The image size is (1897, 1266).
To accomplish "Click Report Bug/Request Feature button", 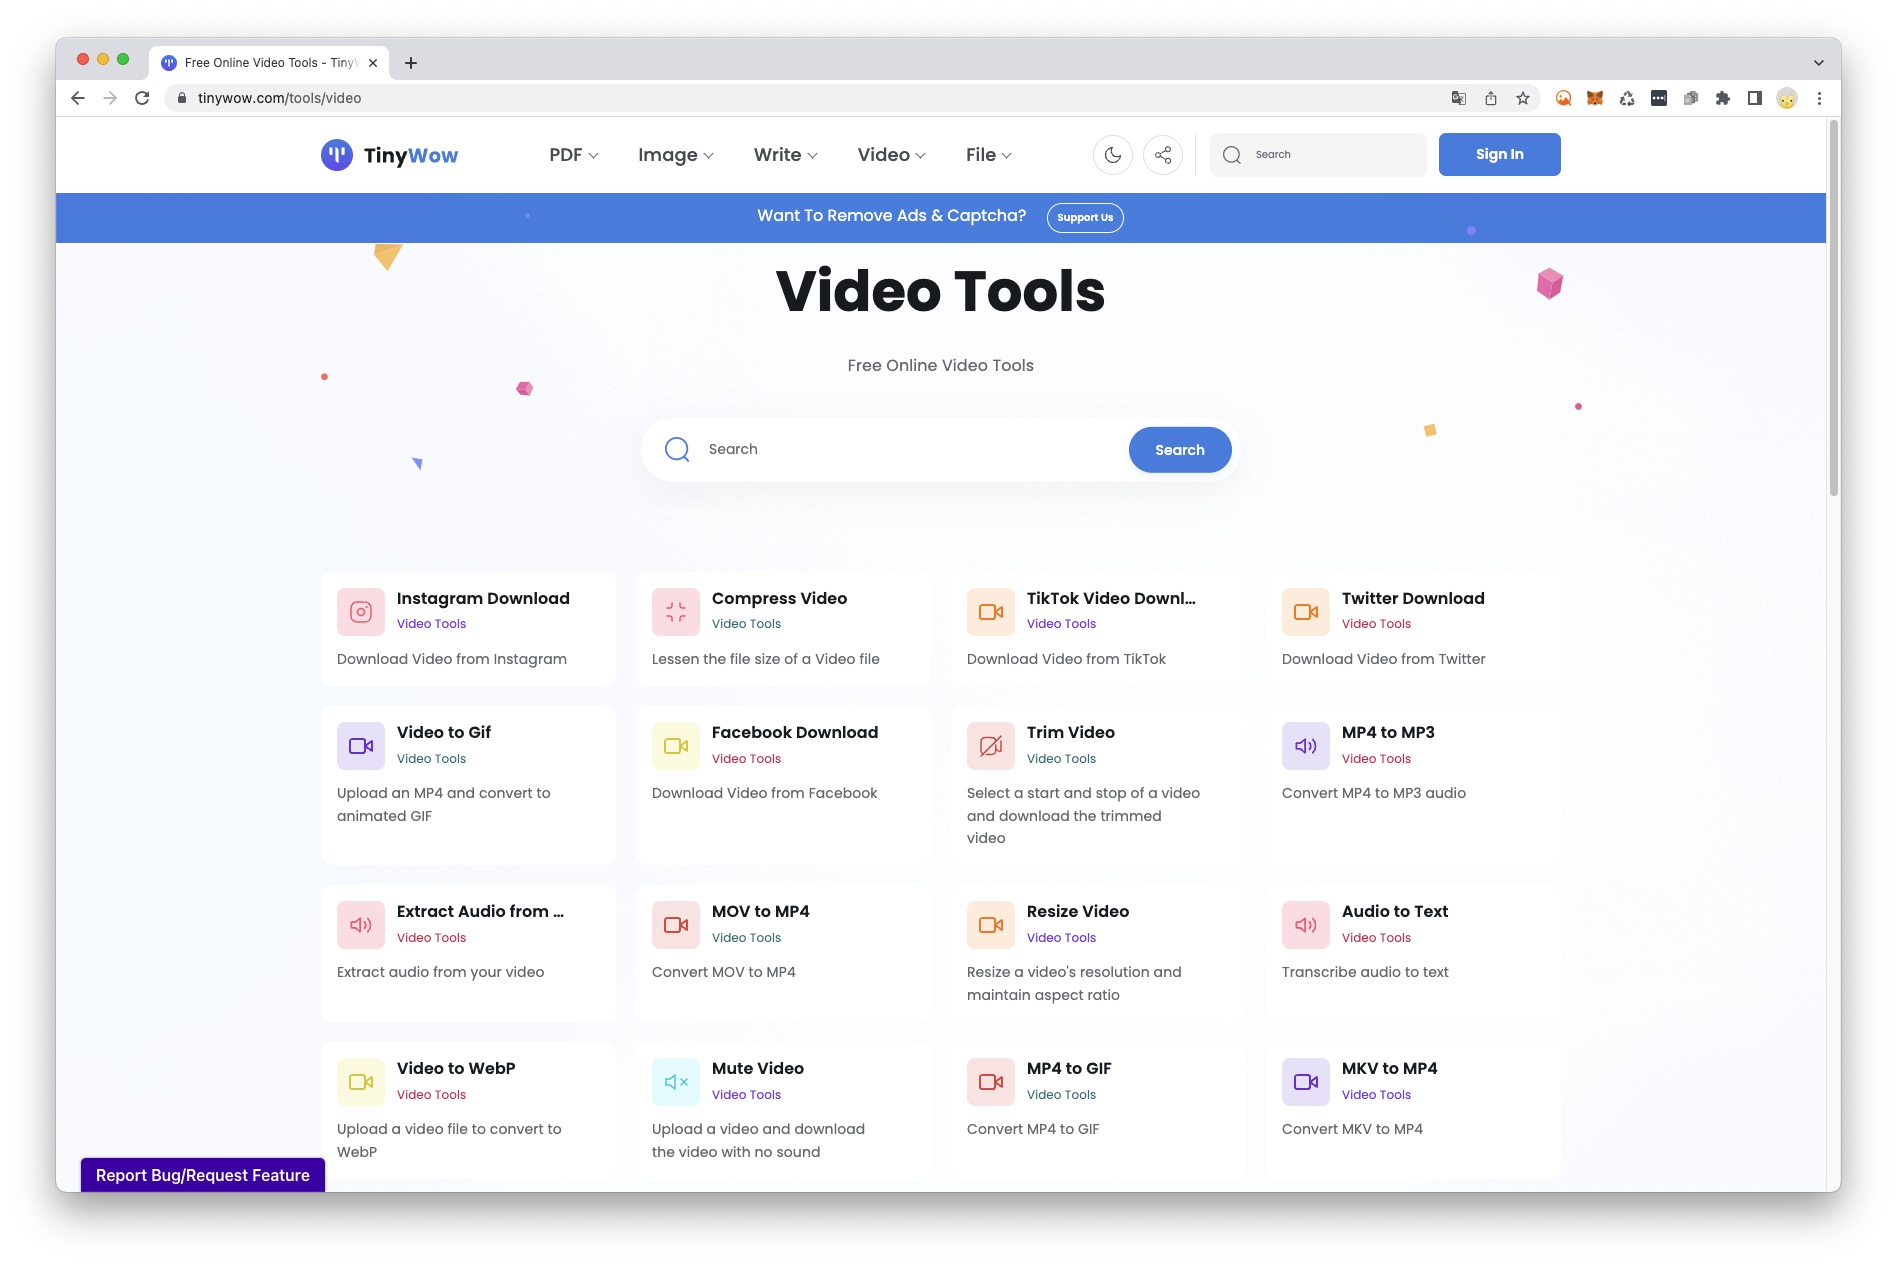I will click(203, 1175).
